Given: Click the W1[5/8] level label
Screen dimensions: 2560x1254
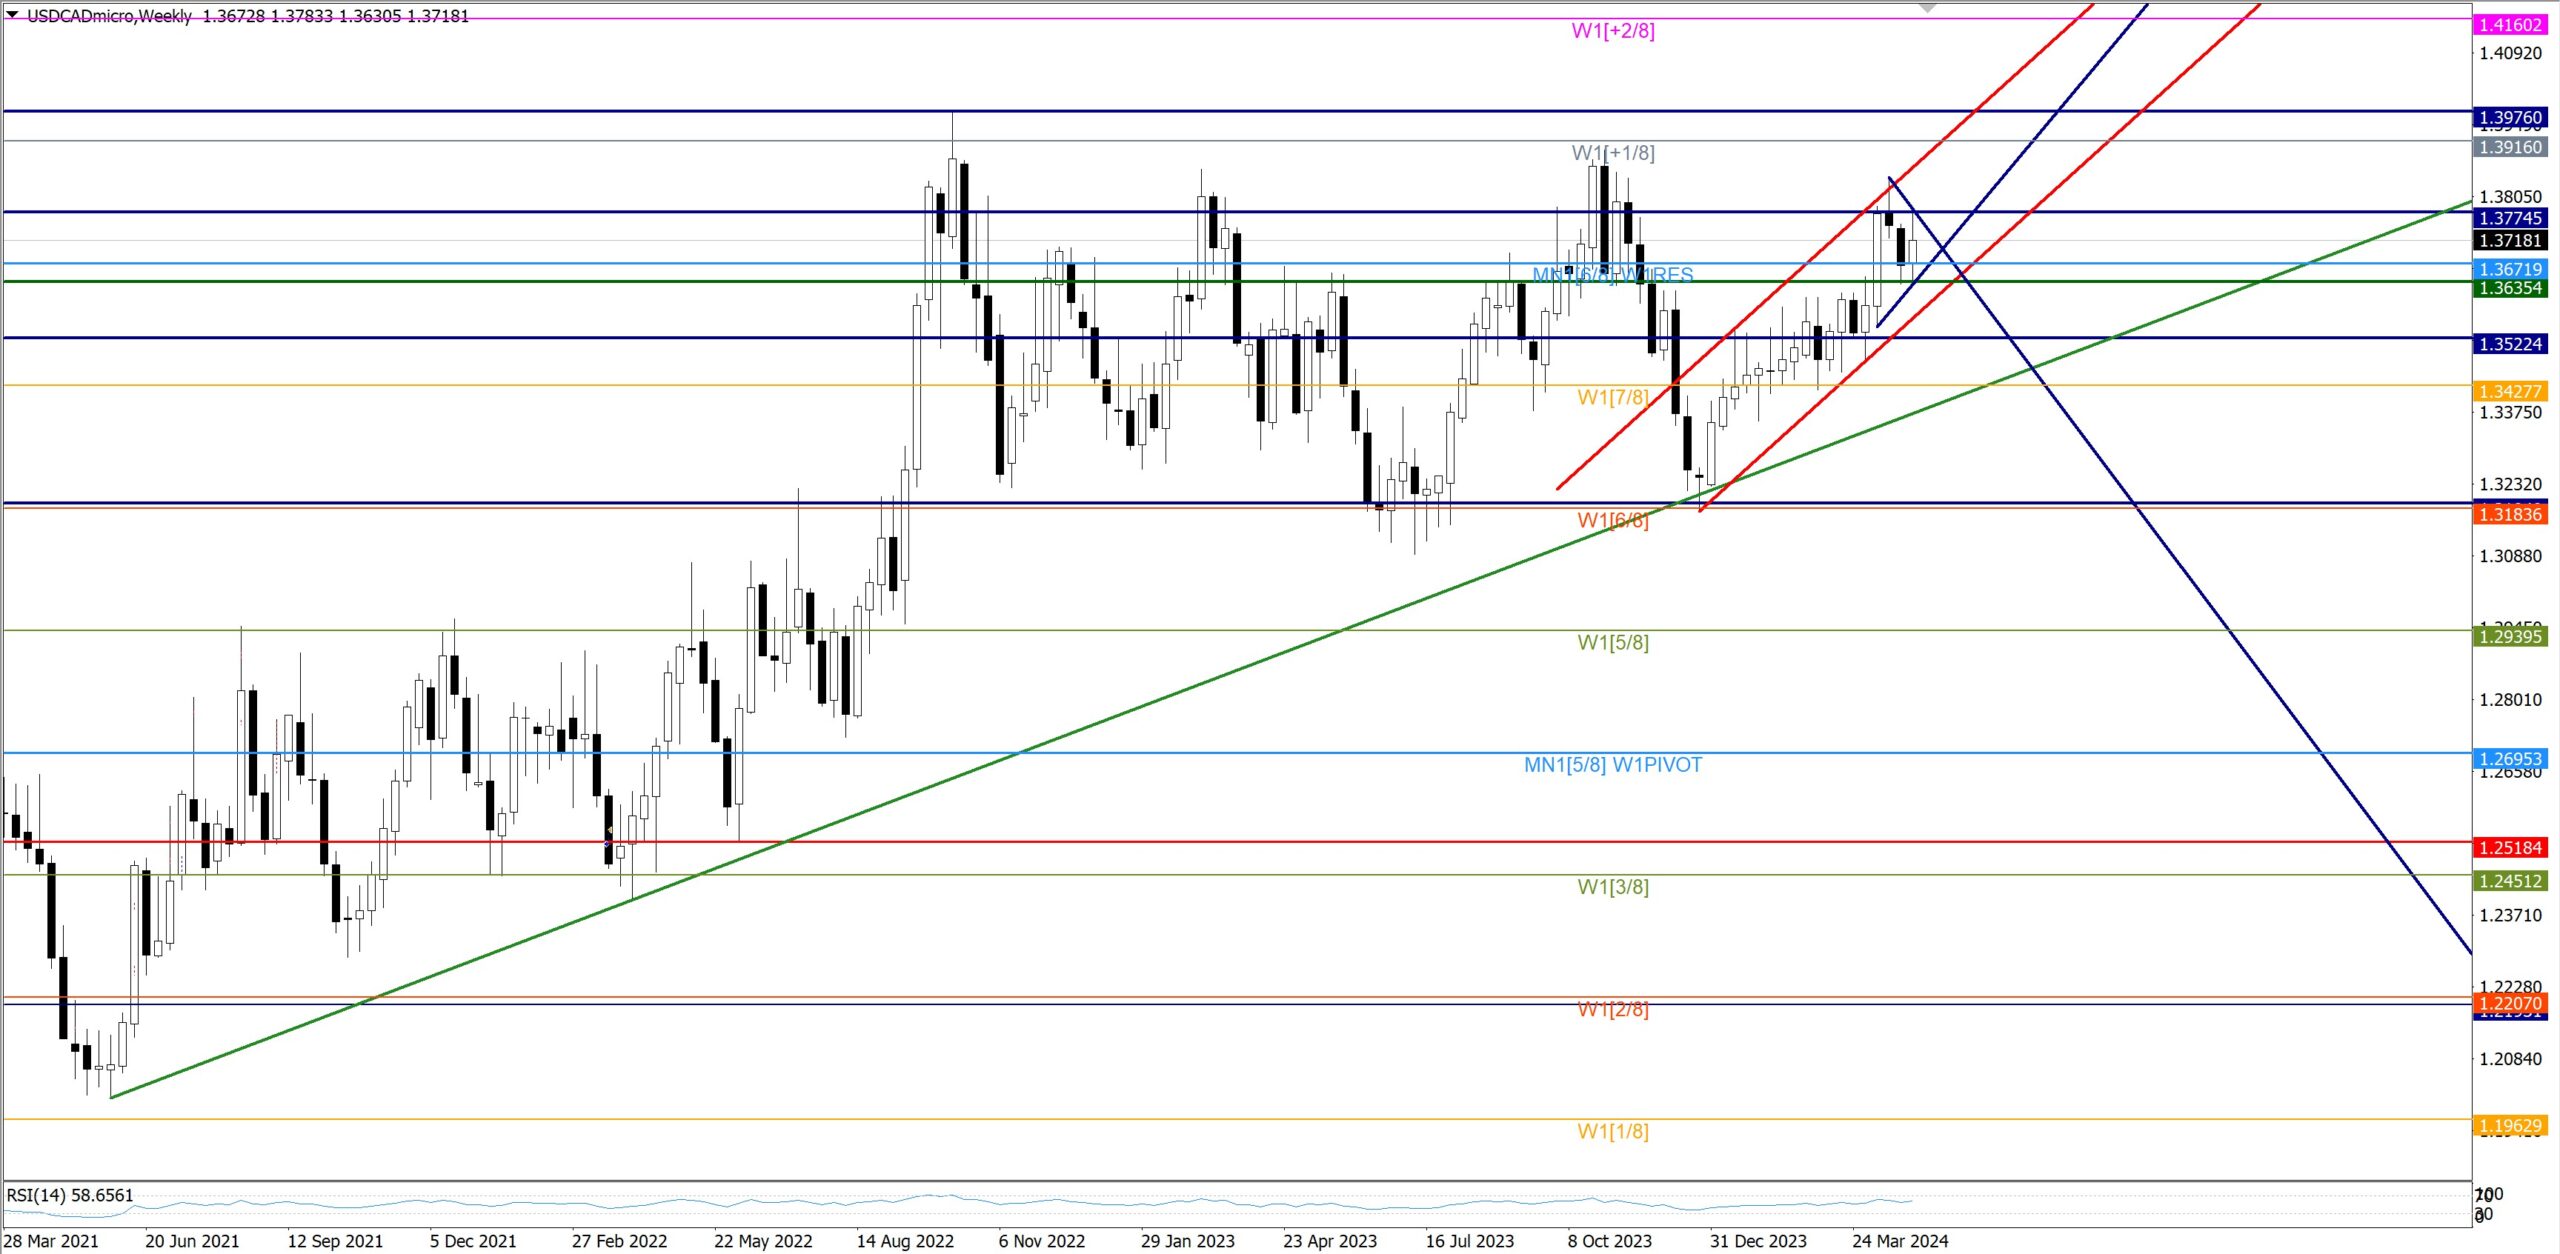Looking at the screenshot, I should point(1612,643).
